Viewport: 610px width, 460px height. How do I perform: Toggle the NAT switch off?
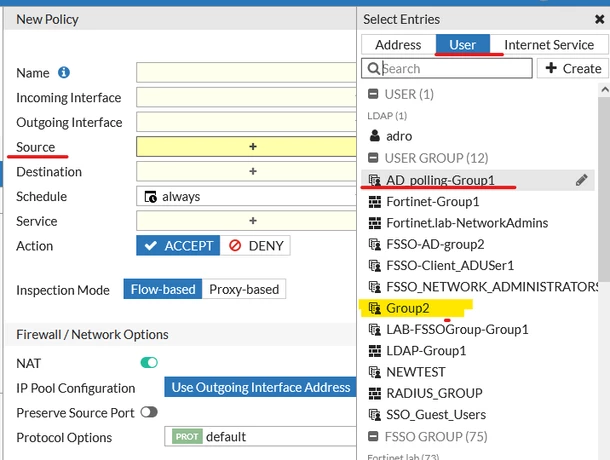pyautogui.click(x=149, y=363)
